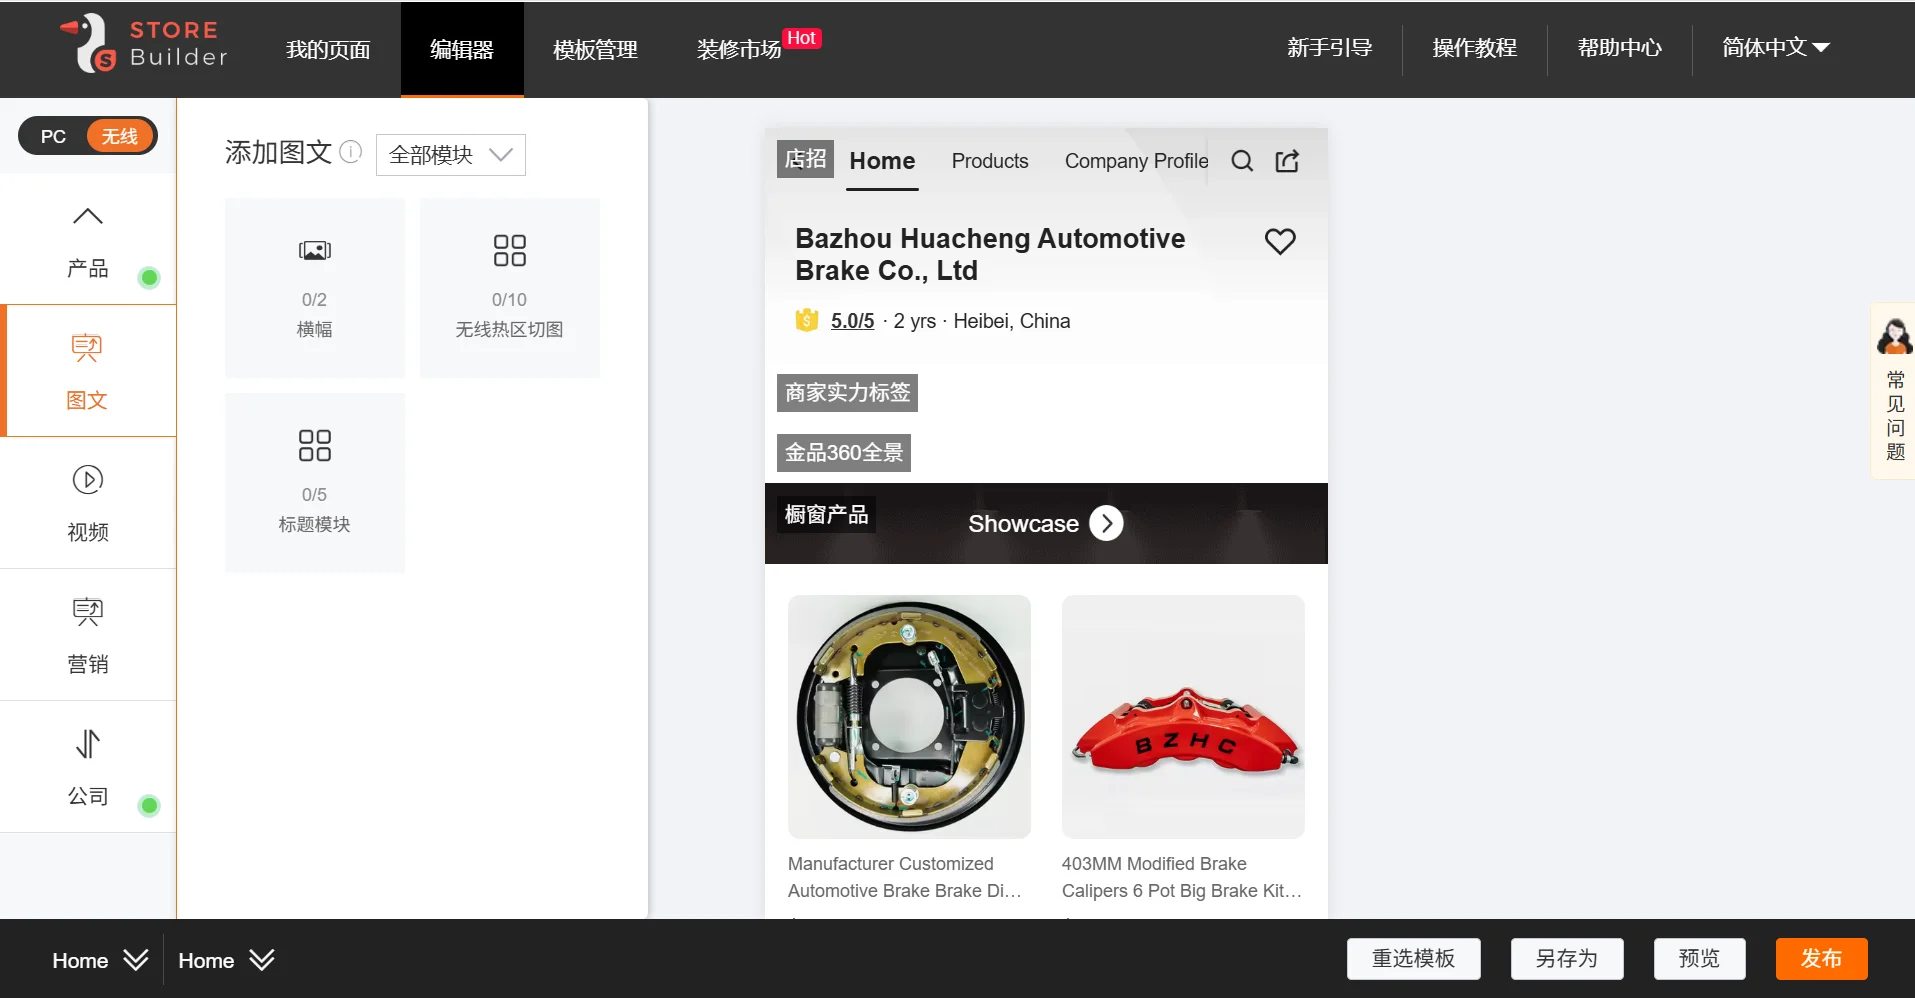
Task: Open the 视频 video sidebar section
Action: tap(88, 503)
